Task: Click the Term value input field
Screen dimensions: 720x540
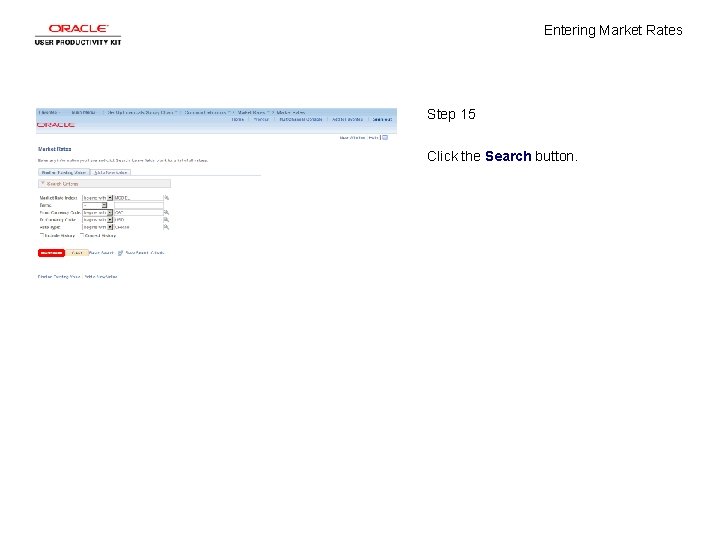Action: pos(139,205)
